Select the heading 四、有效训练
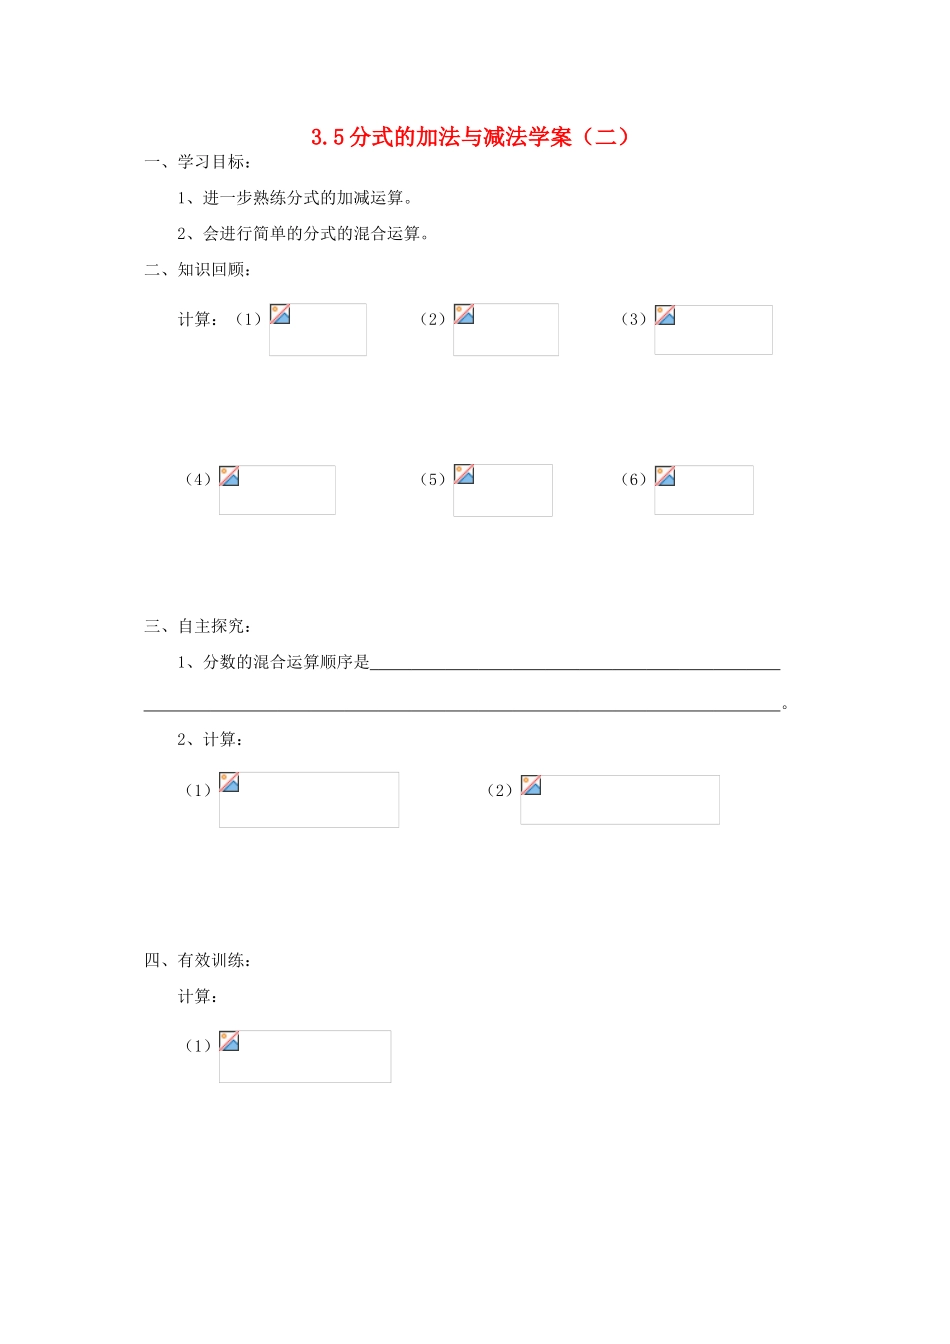This screenshot has width=950, height=1344. [198, 960]
